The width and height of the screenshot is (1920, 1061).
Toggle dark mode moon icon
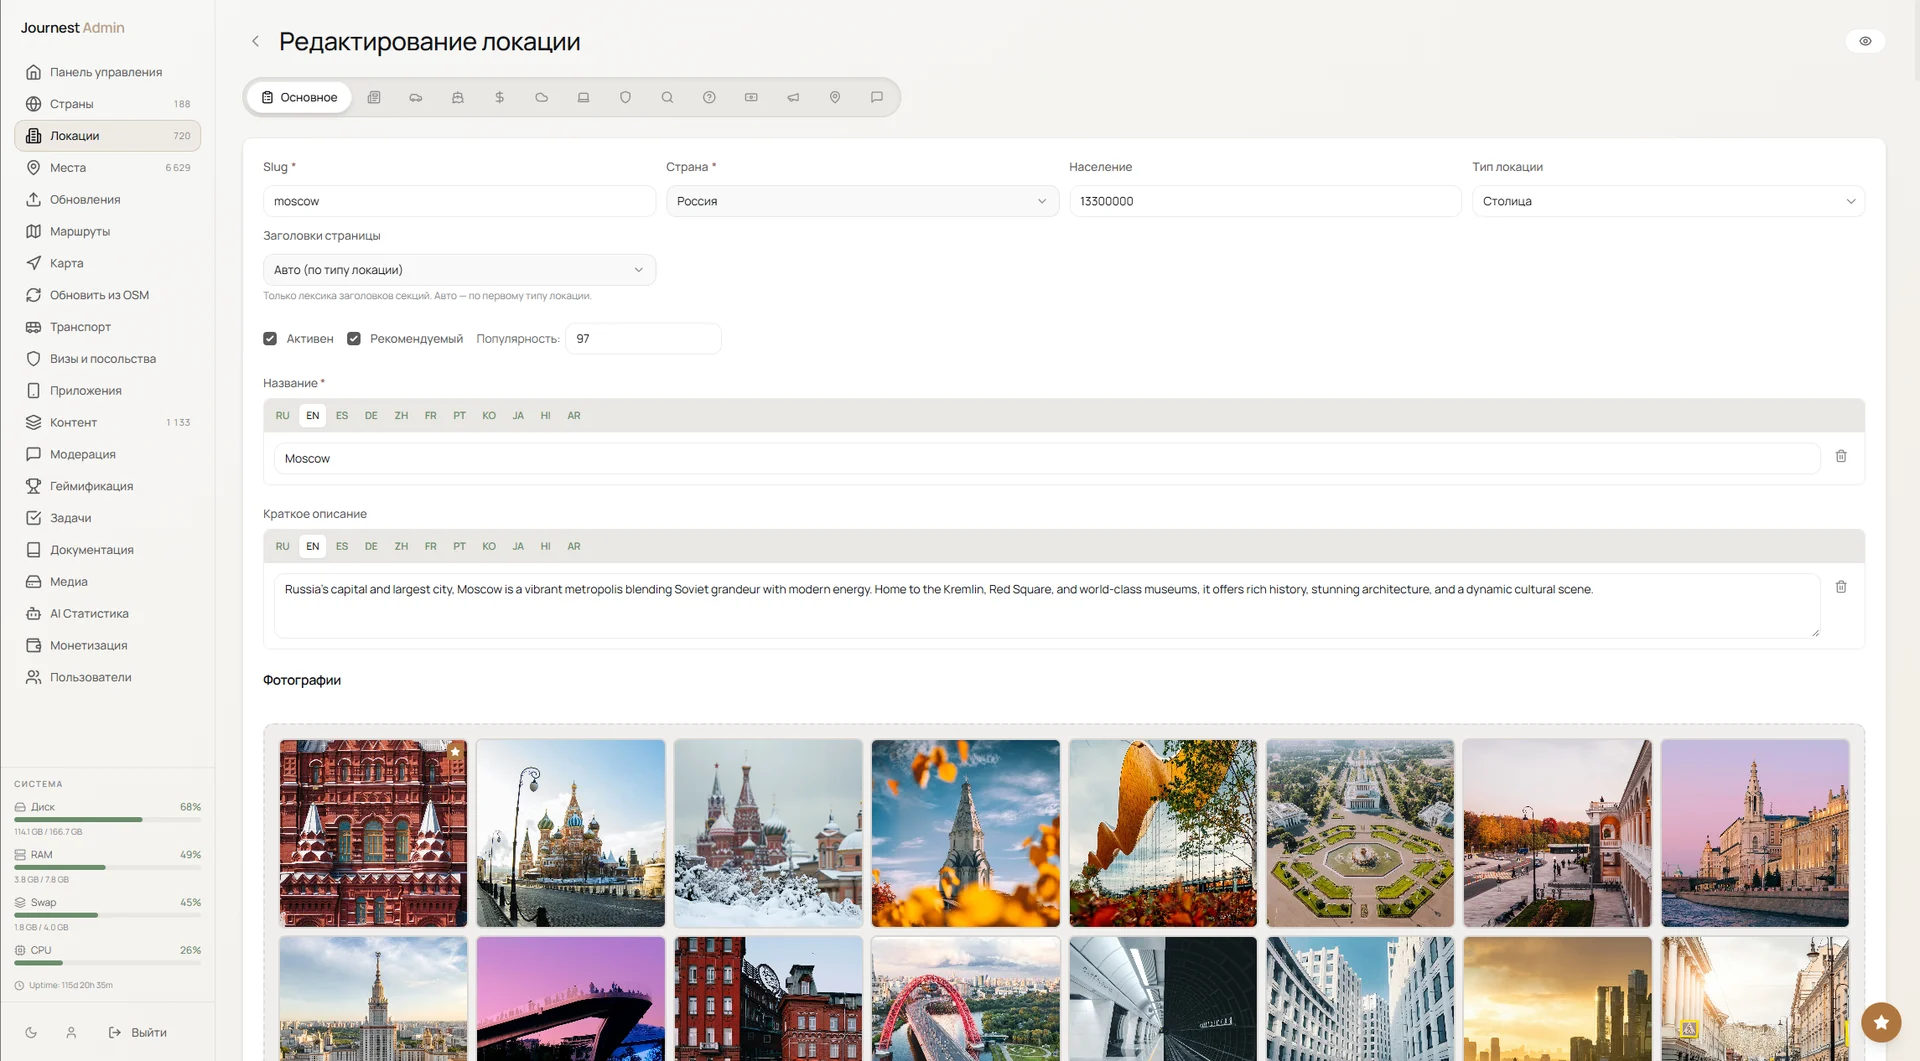click(x=31, y=1033)
